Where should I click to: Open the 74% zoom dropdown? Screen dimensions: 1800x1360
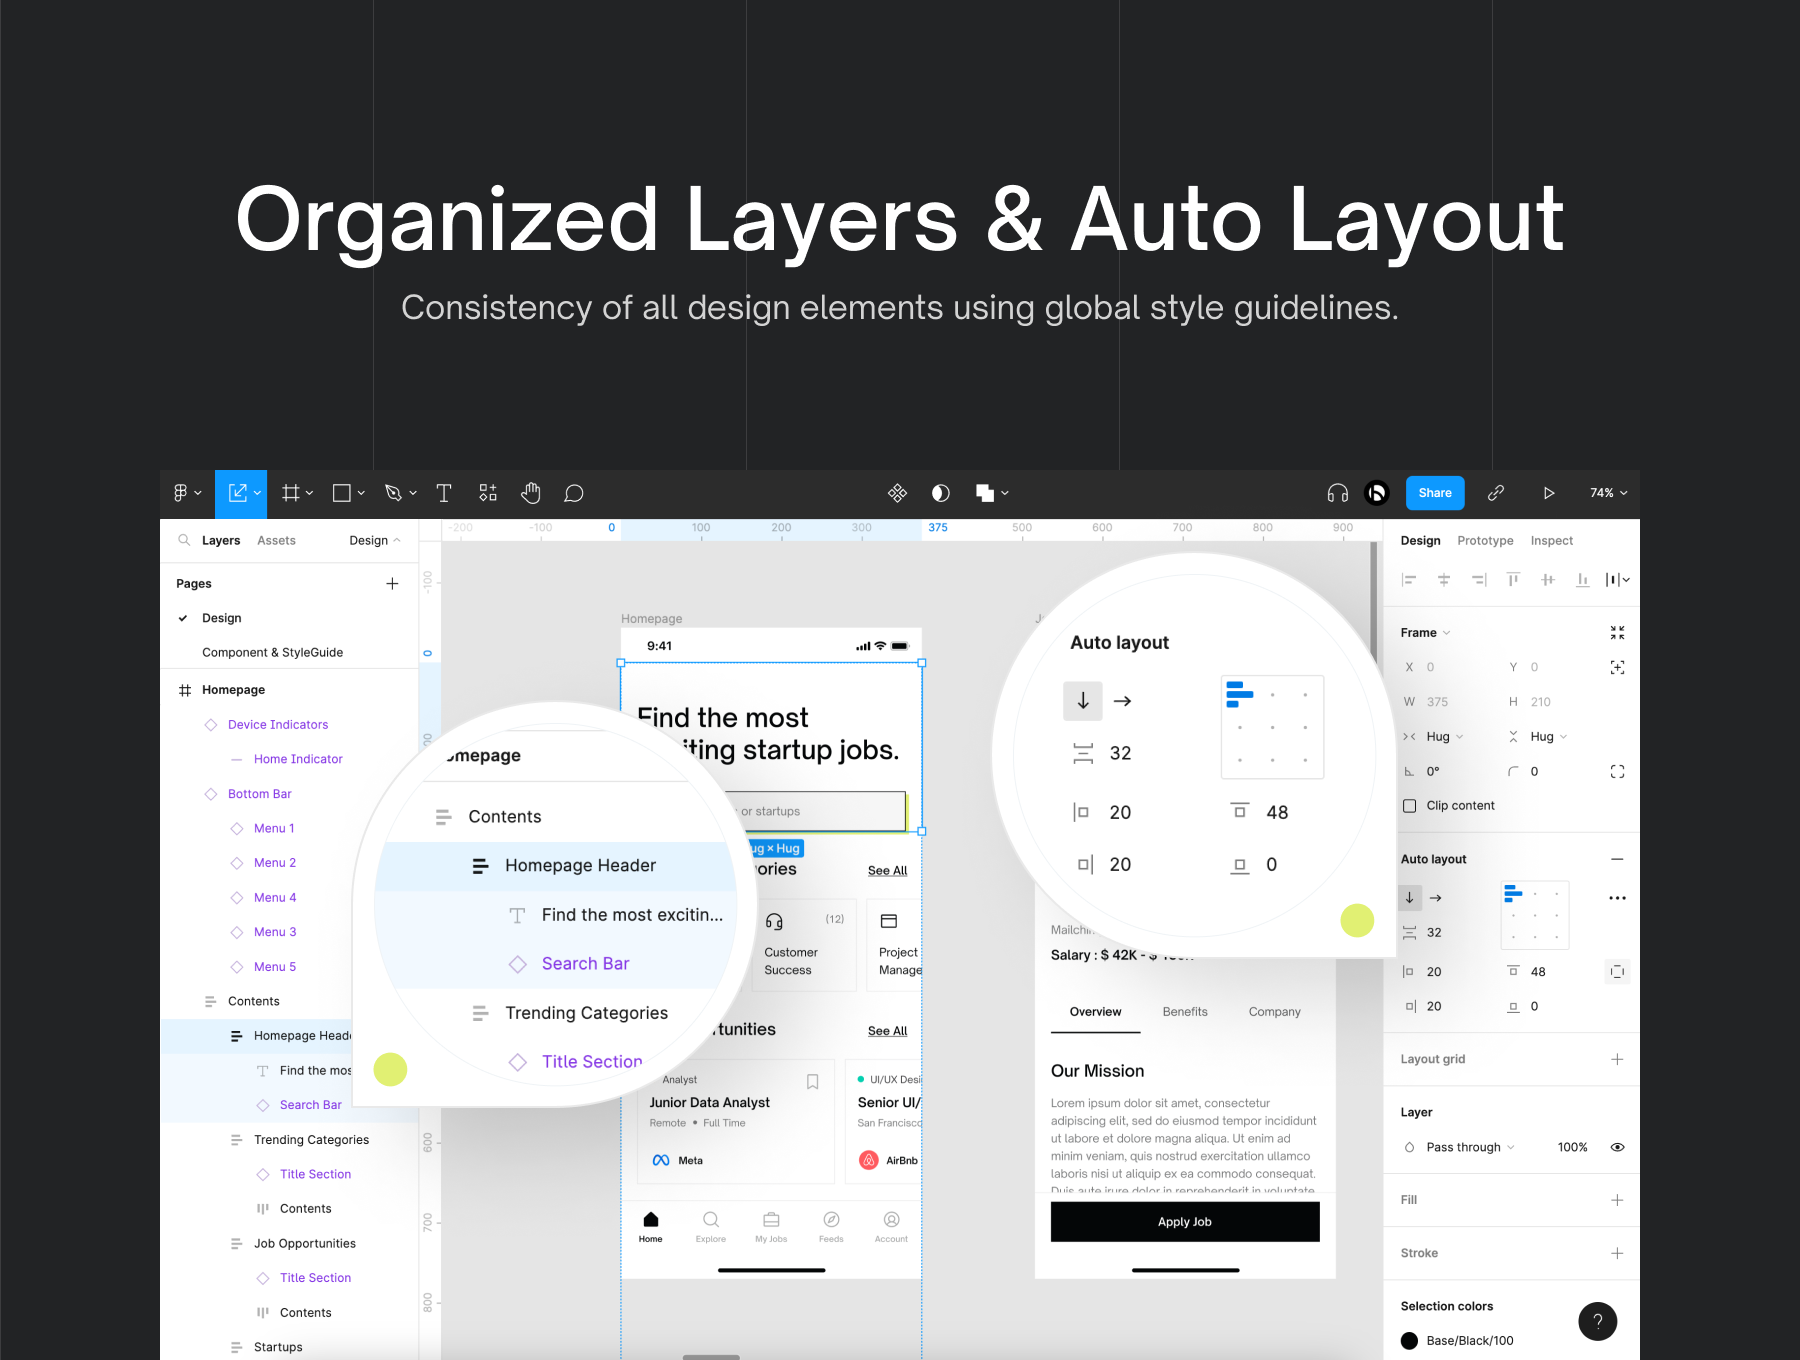tap(1608, 493)
